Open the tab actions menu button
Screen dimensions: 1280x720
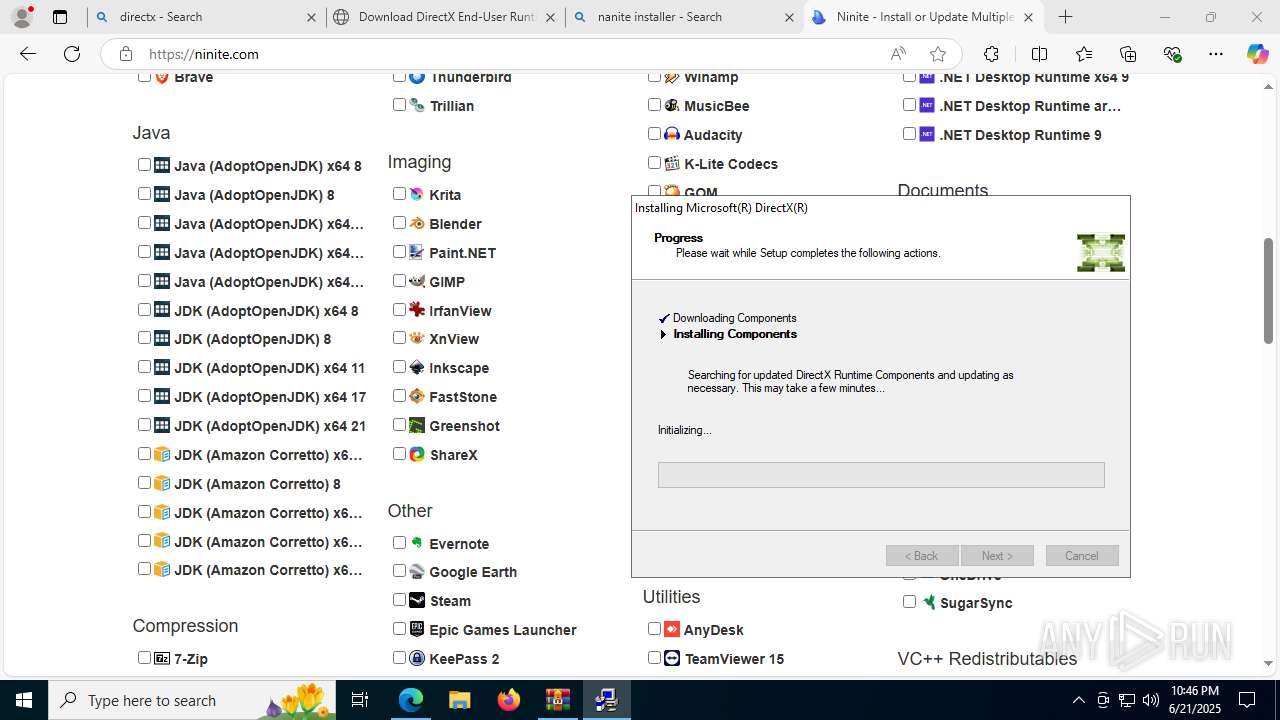pyautogui.click(x=60, y=17)
